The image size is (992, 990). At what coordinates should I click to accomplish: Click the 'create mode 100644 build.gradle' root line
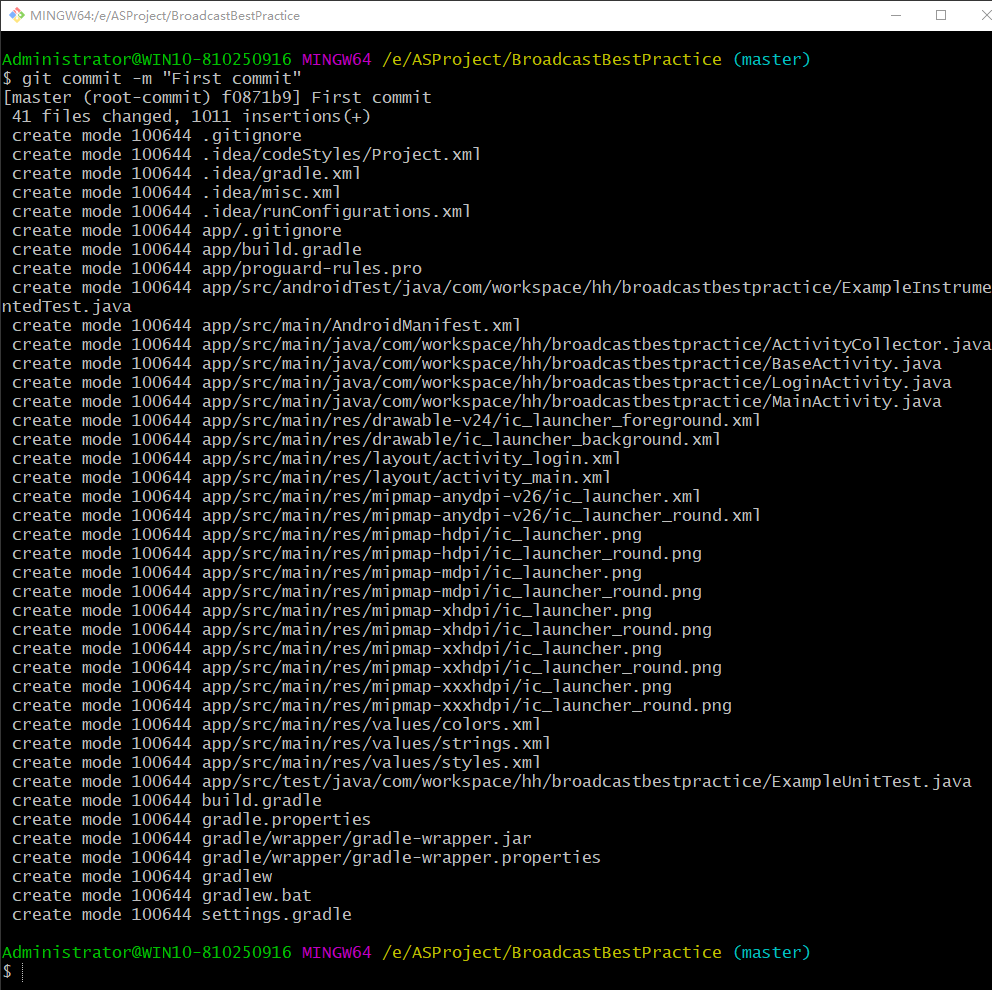(x=167, y=800)
